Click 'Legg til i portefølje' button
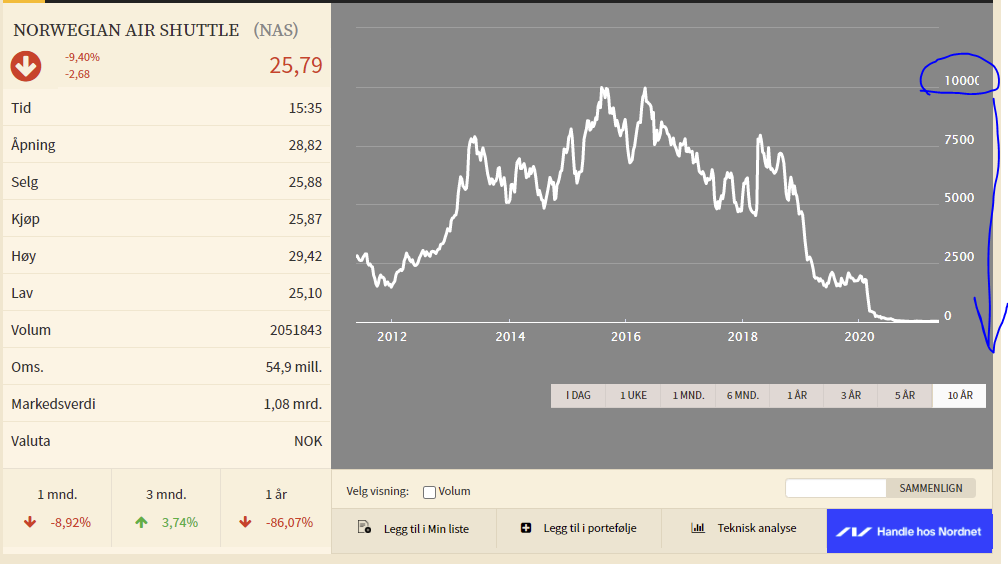Viewport: 1008px width, 564px height. 579,528
